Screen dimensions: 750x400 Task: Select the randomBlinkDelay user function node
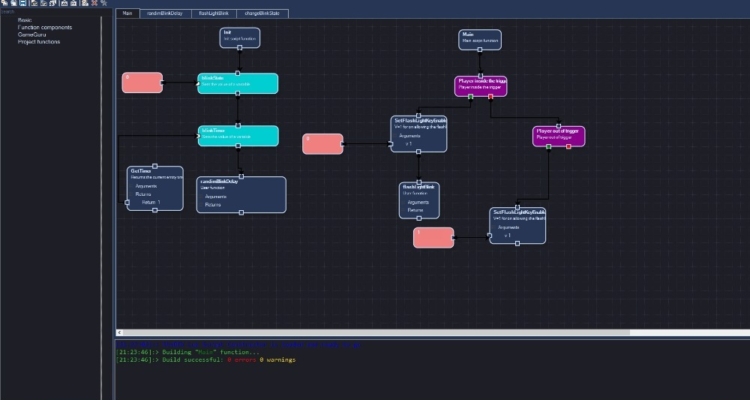[x=242, y=195]
